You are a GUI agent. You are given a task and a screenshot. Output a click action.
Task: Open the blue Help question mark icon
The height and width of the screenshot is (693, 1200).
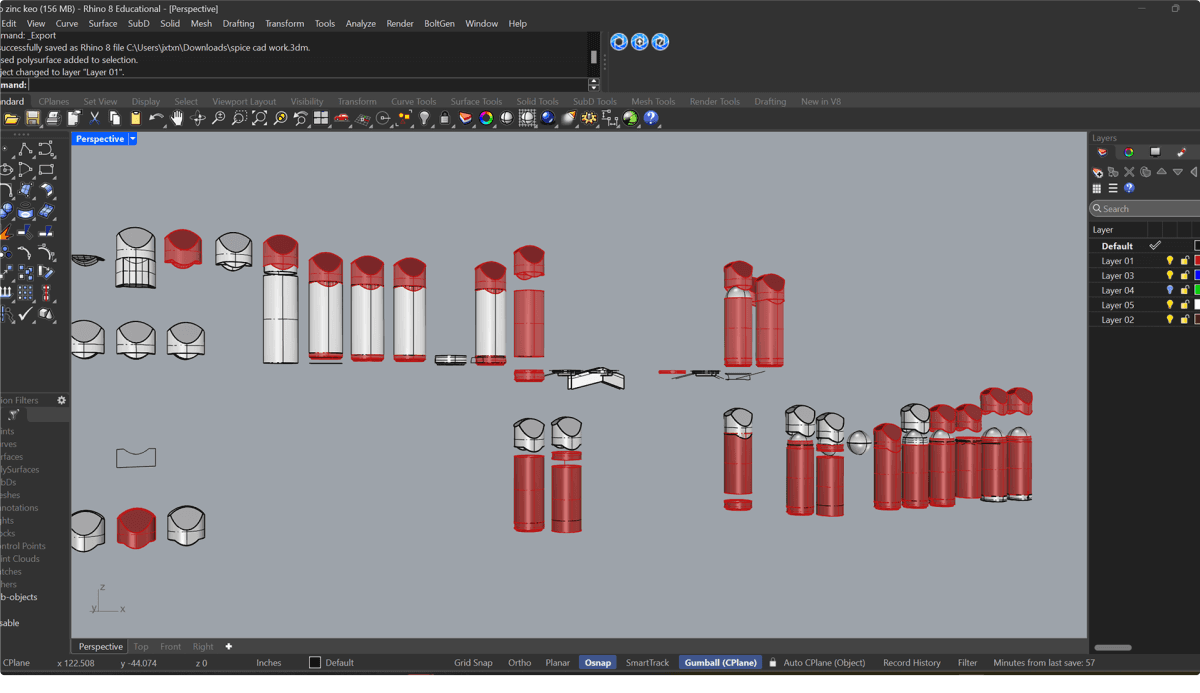[651, 118]
